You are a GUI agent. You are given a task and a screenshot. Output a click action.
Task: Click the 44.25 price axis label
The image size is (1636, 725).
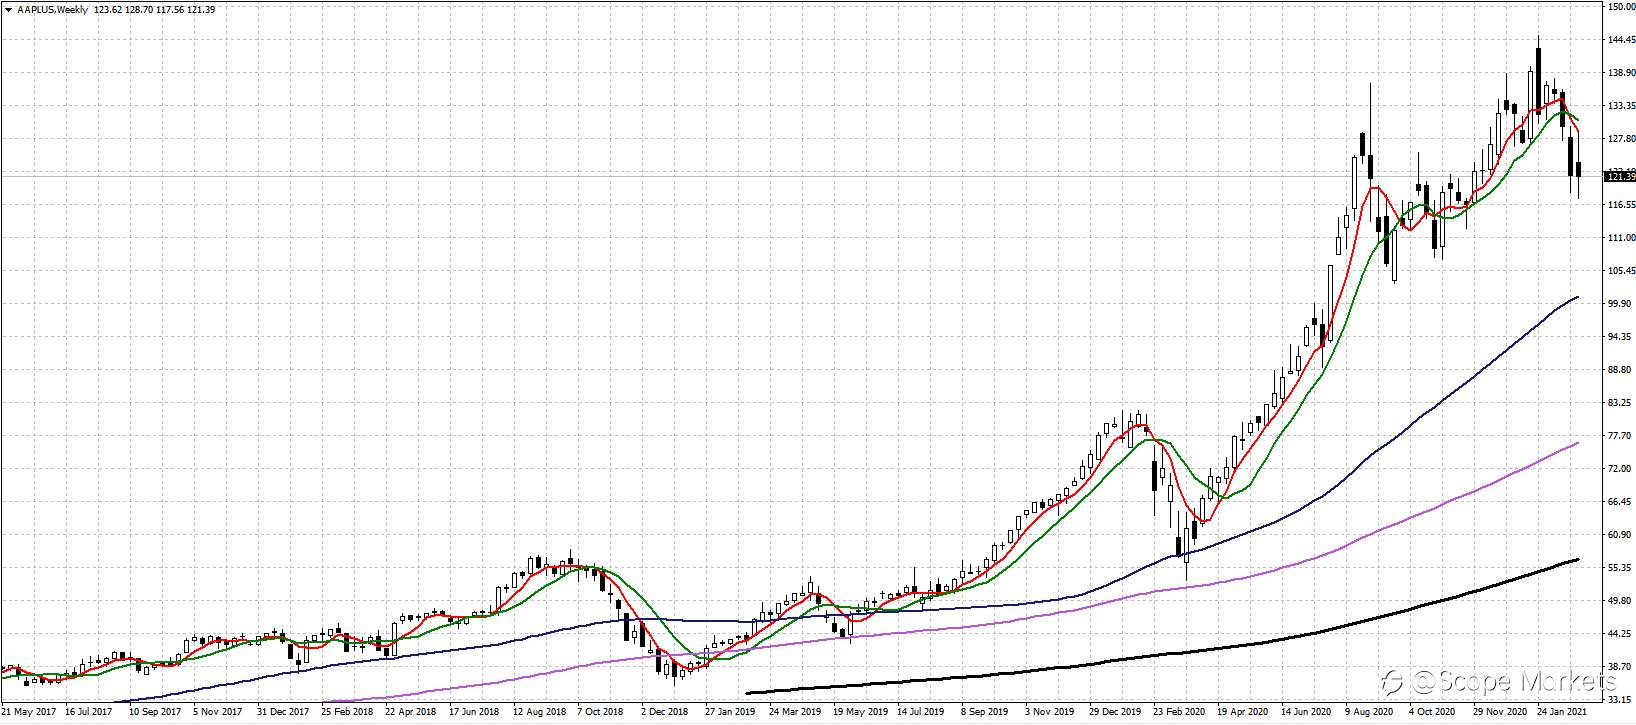(1619, 634)
